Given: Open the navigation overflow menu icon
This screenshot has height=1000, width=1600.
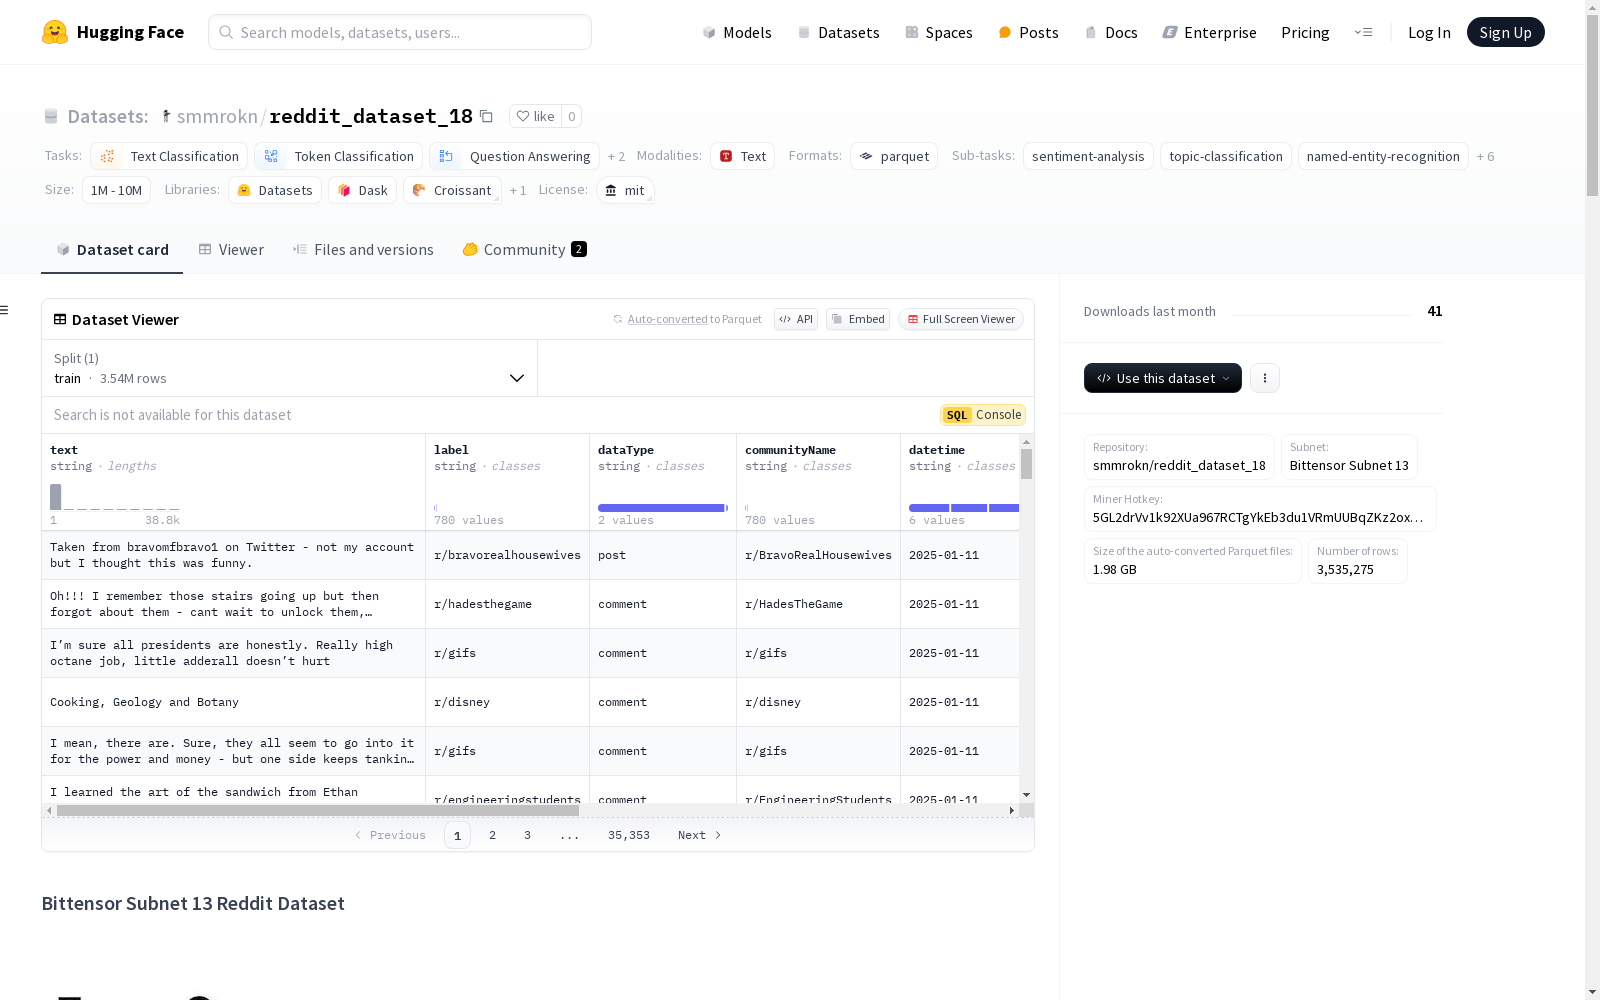Looking at the screenshot, I should point(1363,32).
